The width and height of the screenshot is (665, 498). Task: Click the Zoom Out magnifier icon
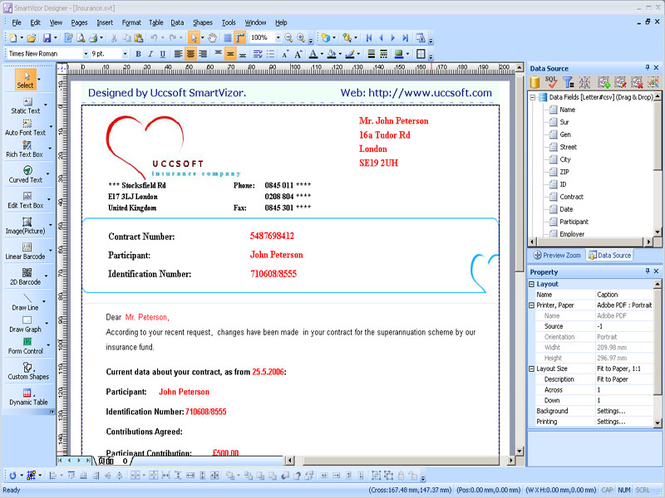[x=288, y=38]
